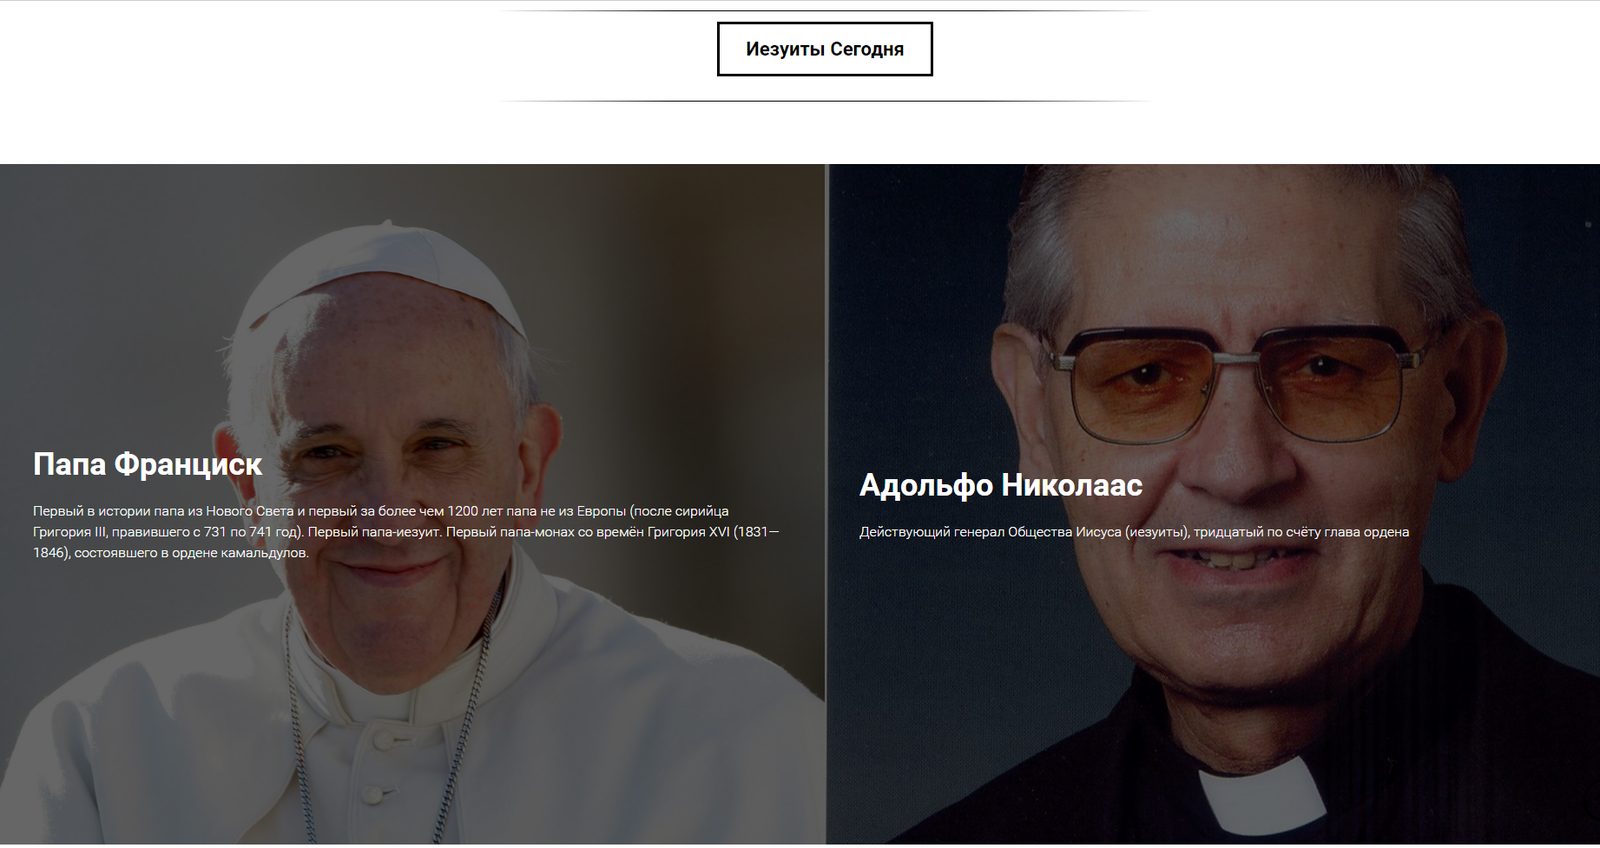Image resolution: width=1600 pixels, height=848 pixels.
Task: Click the vertical separator between the two cards
Action: point(827,500)
